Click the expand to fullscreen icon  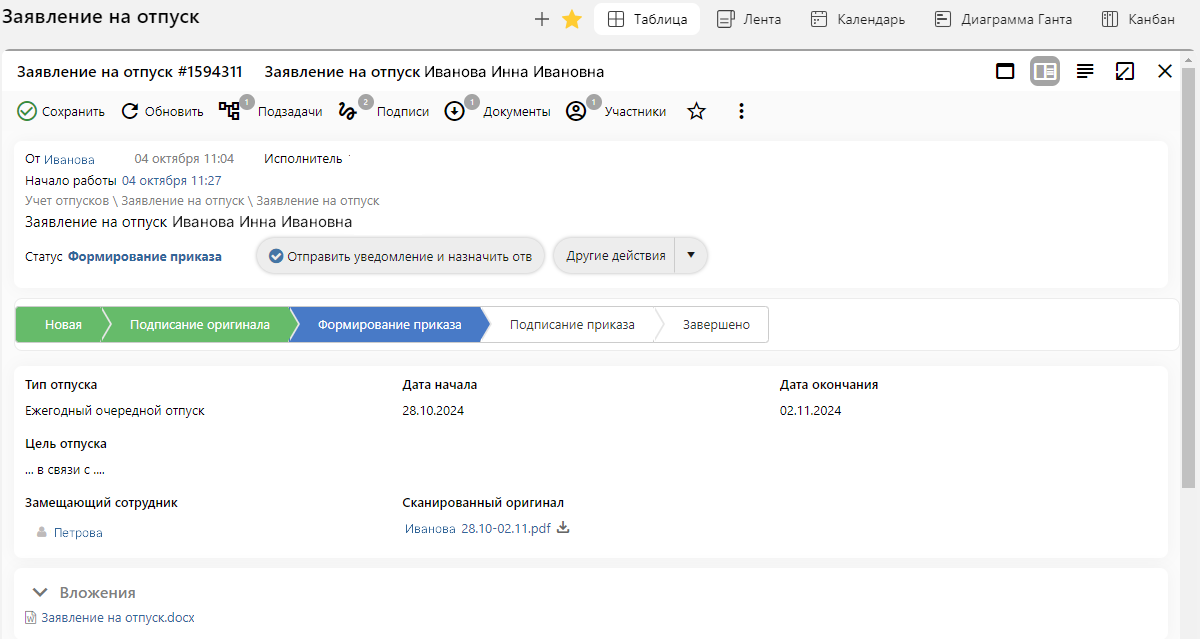[x=1125, y=71]
